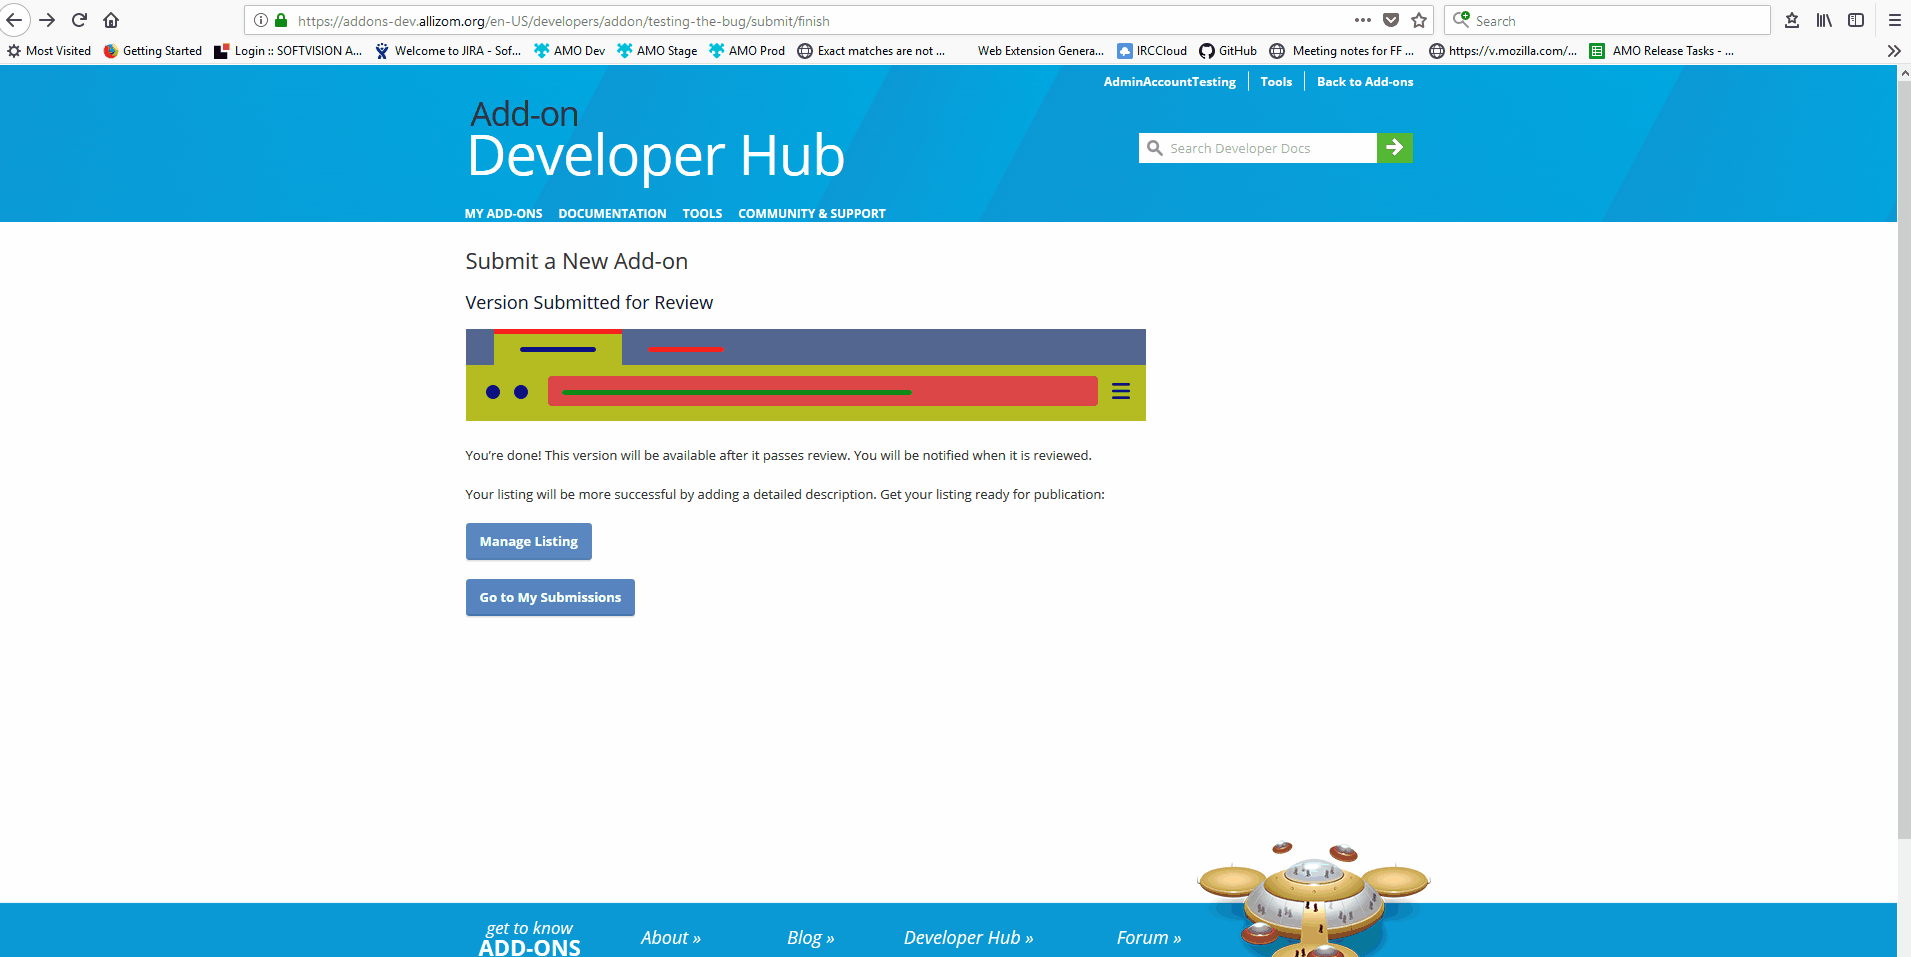
Task: Click the green padlock security icon
Action: click(x=281, y=20)
